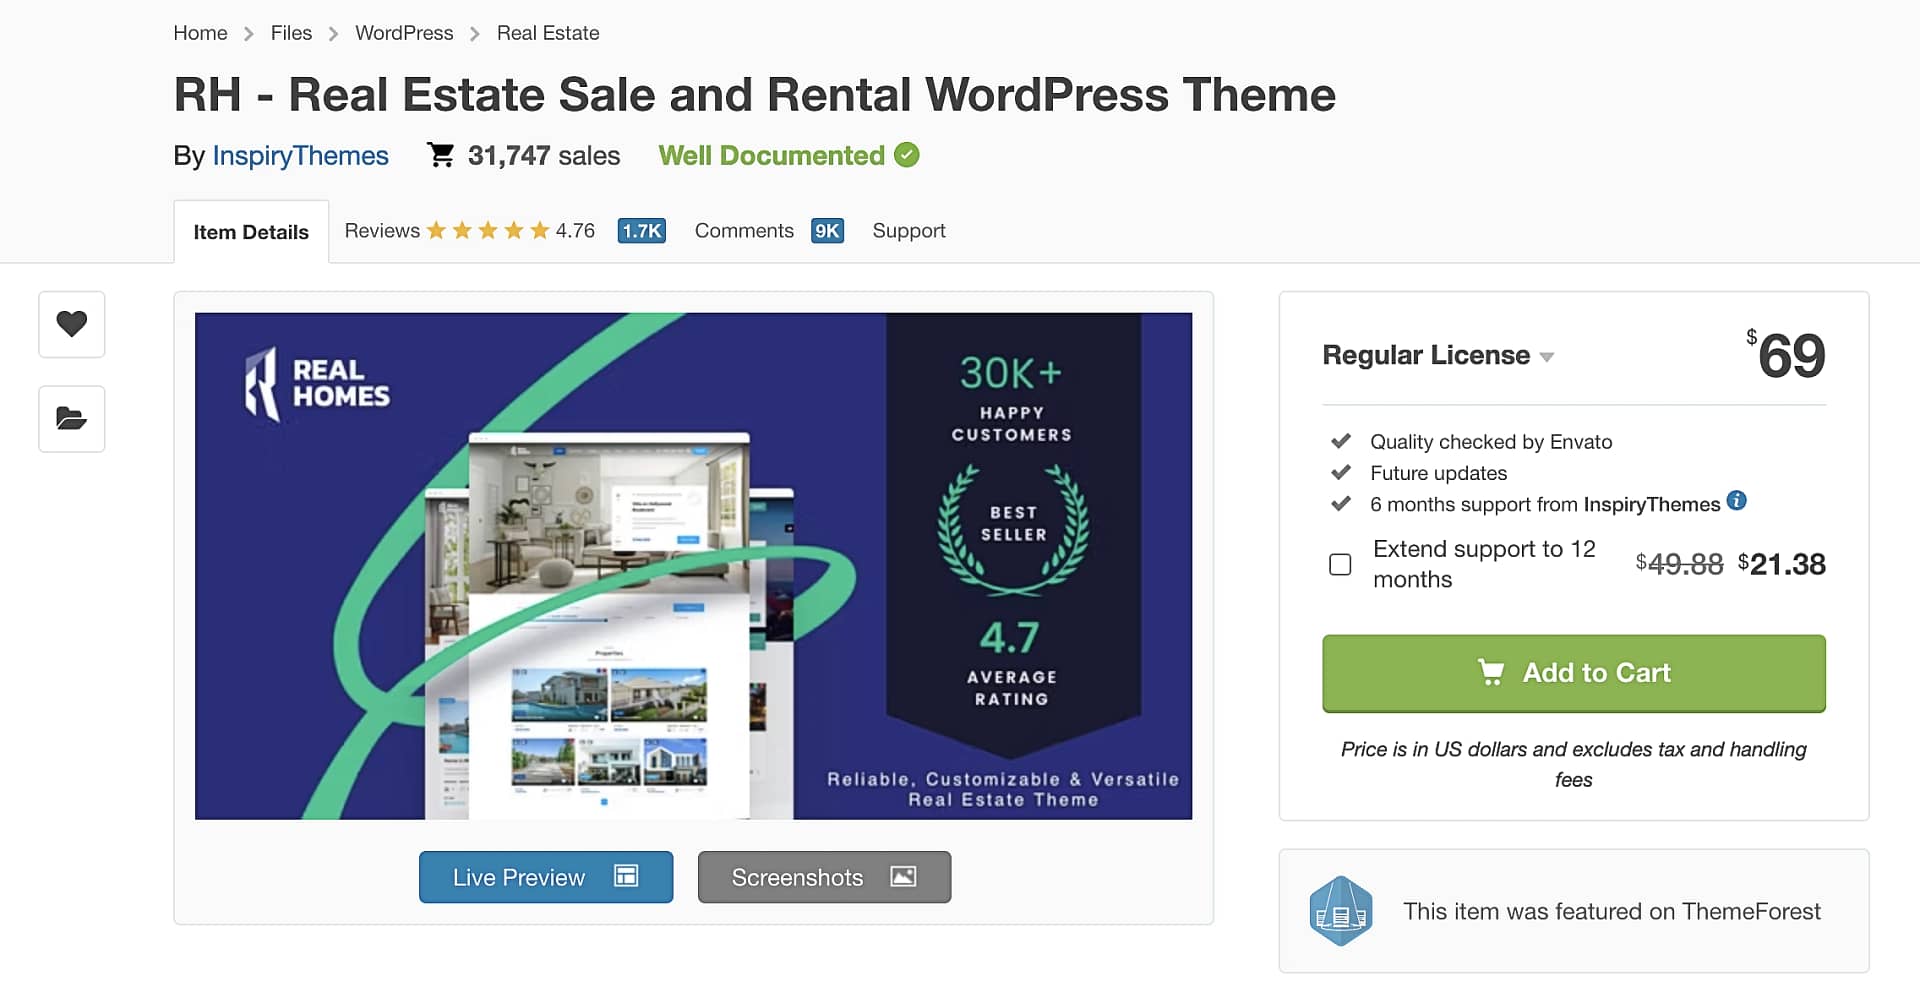View the Screenshots button
This screenshot has height=987, width=1920.
pyautogui.click(x=824, y=877)
